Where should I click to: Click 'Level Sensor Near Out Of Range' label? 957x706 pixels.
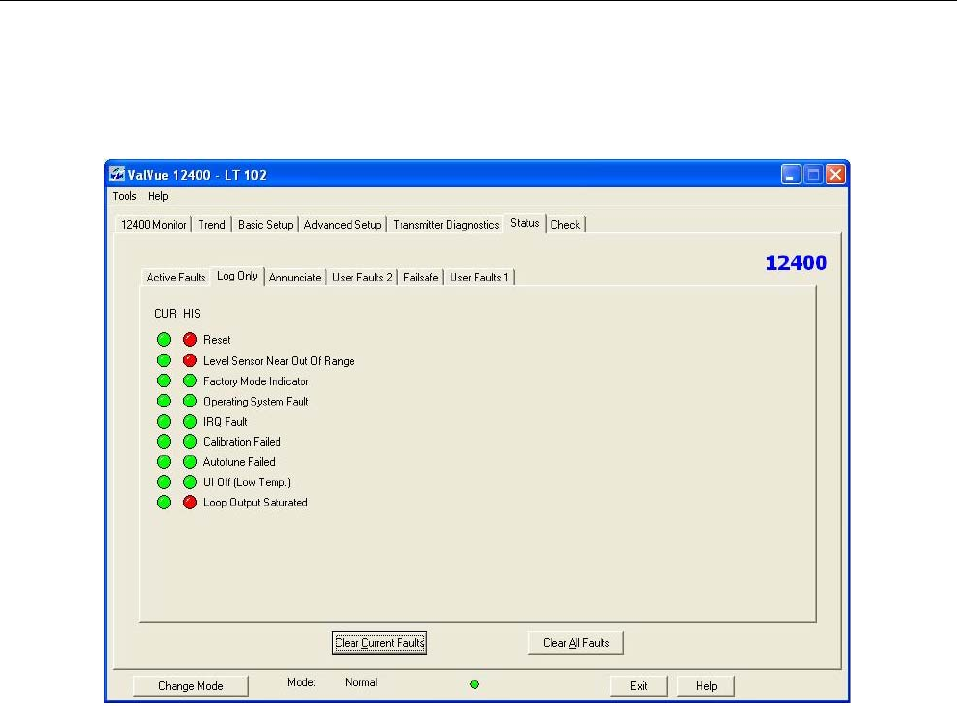(x=278, y=361)
